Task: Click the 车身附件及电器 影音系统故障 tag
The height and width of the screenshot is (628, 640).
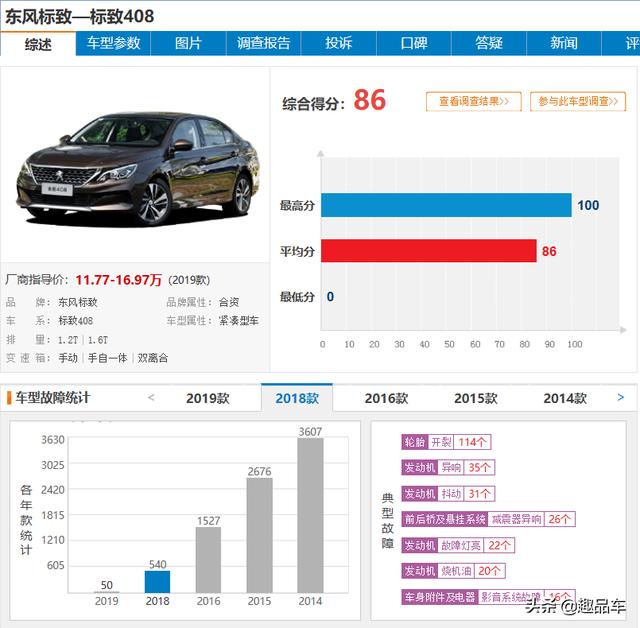Action: tap(488, 597)
